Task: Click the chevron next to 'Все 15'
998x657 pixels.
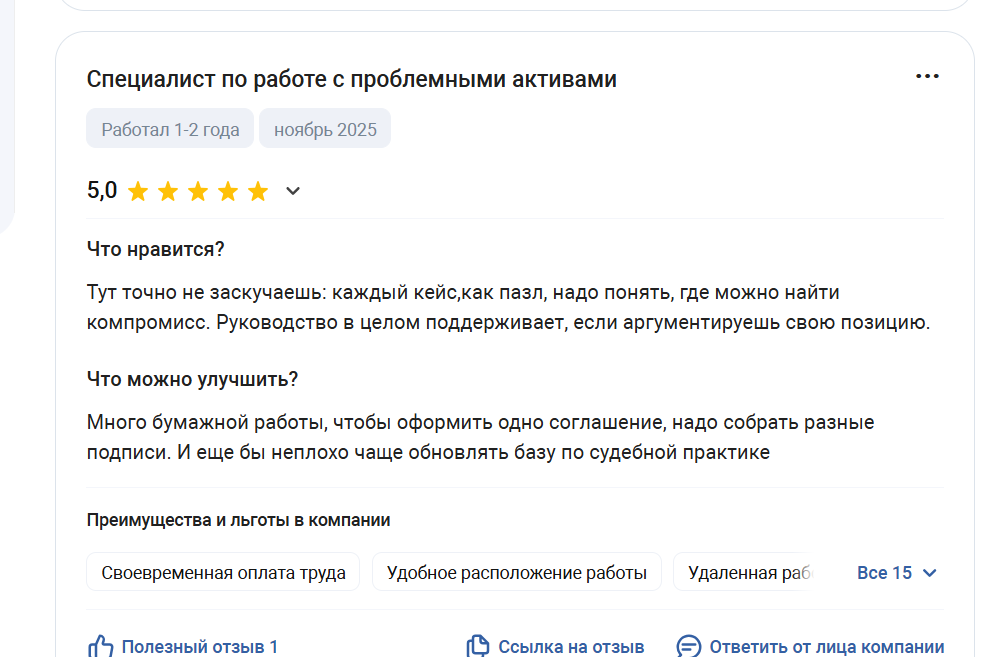Action: (x=930, y=573)
